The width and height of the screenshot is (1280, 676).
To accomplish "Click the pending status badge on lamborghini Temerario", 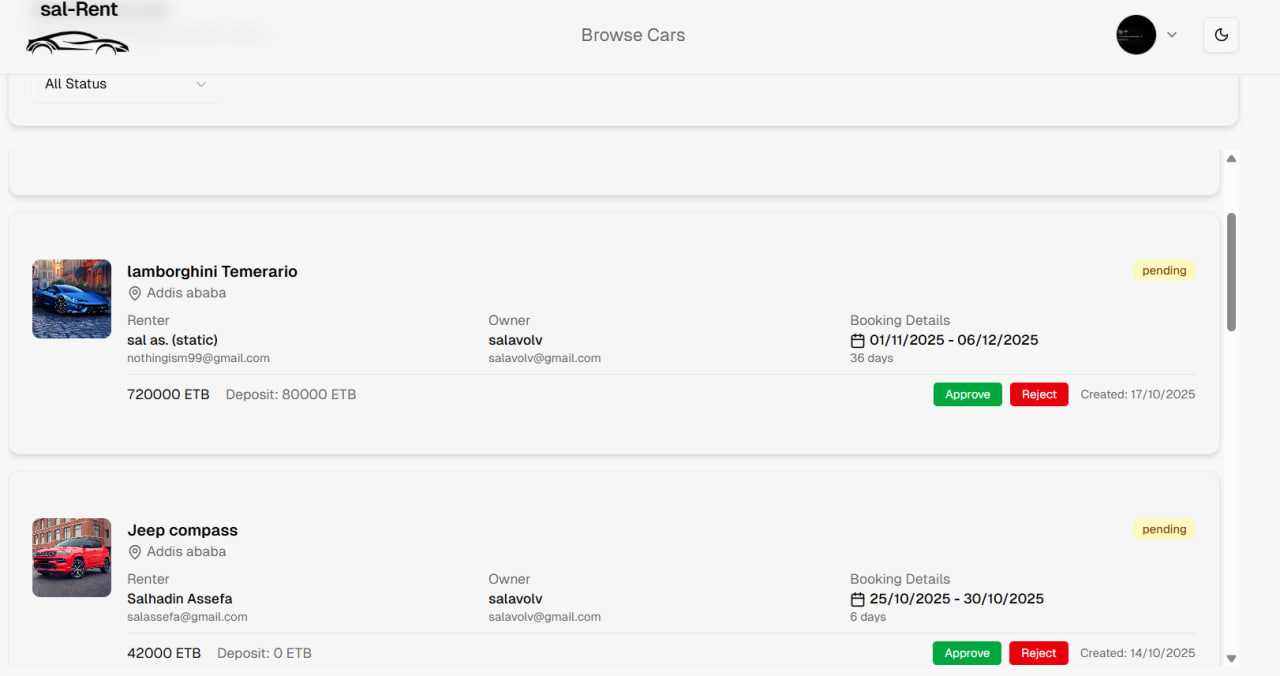I will click(x=1164, y=270).
